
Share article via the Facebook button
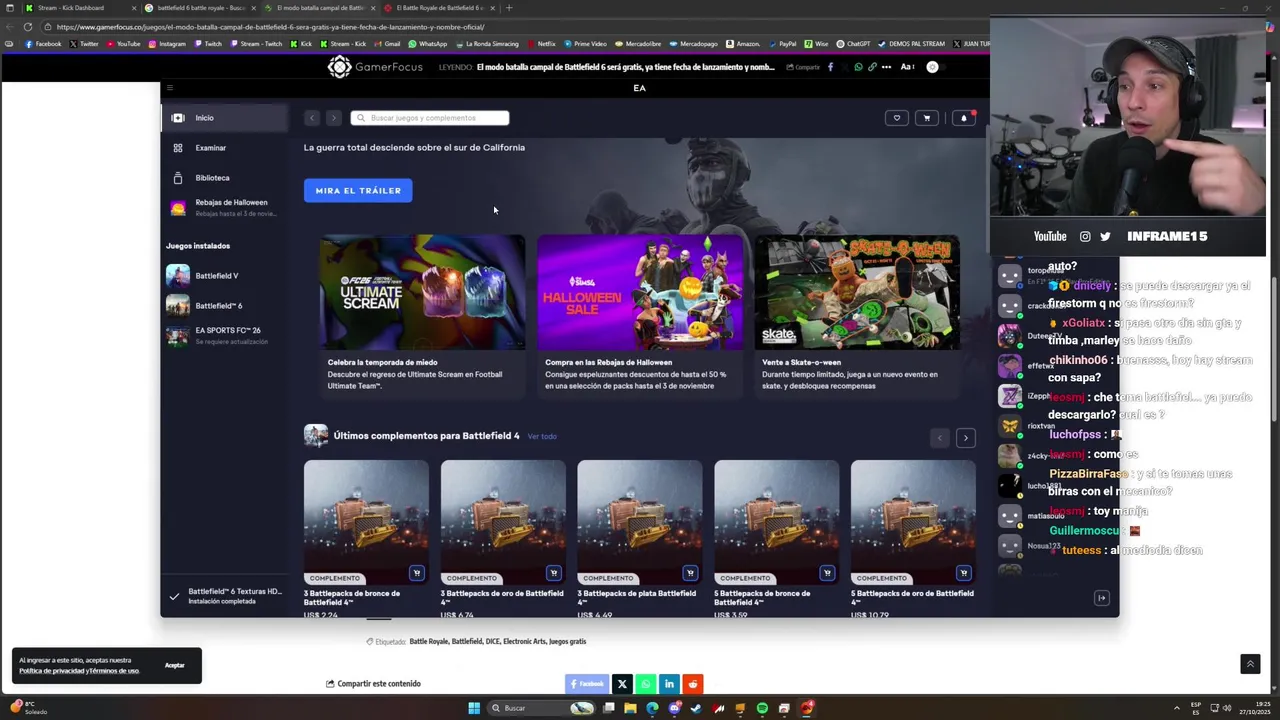pyautogui.click(x=587, y=684)
